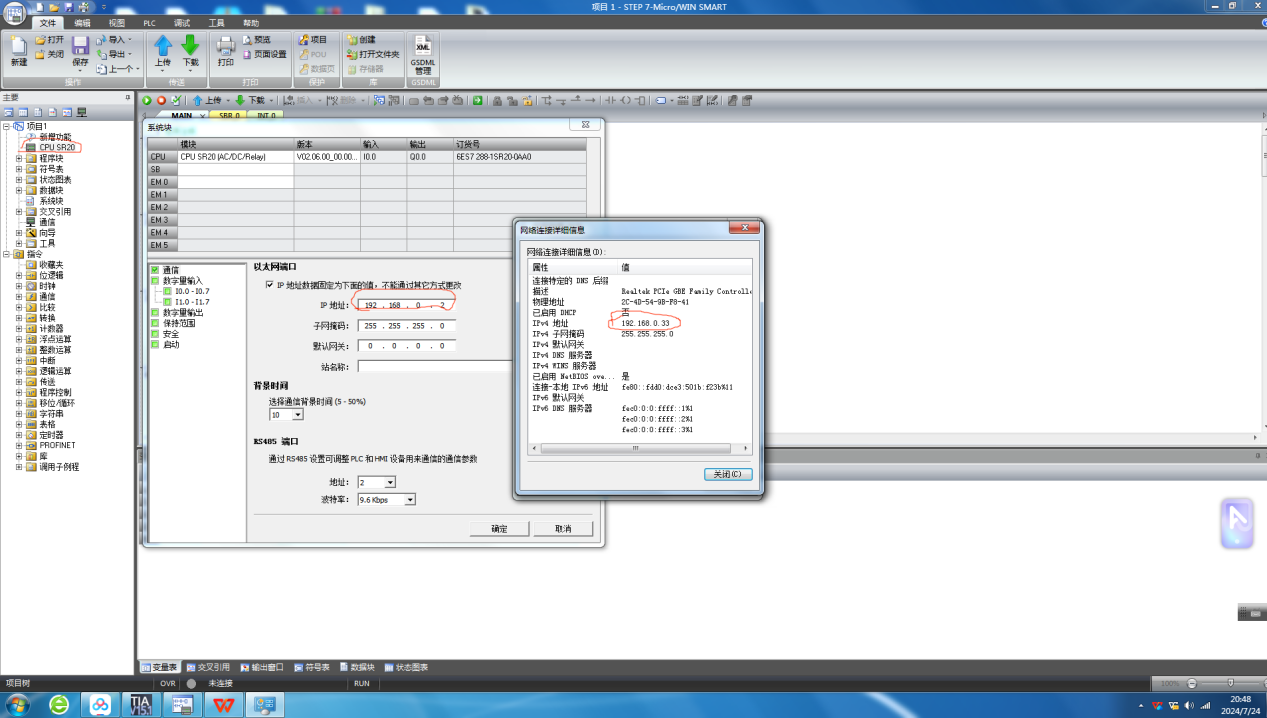Open GSDML 管理 from the ribbon

pos(423,56)
